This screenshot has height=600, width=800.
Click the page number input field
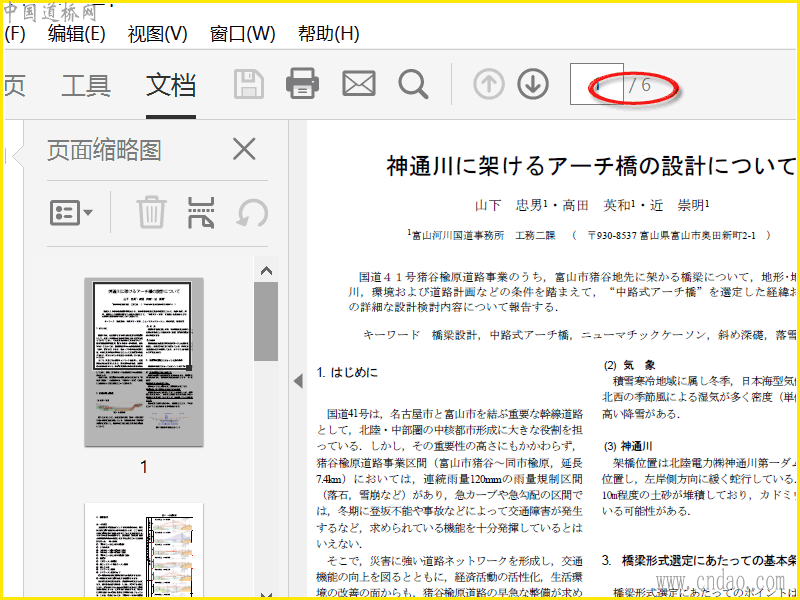597,84
